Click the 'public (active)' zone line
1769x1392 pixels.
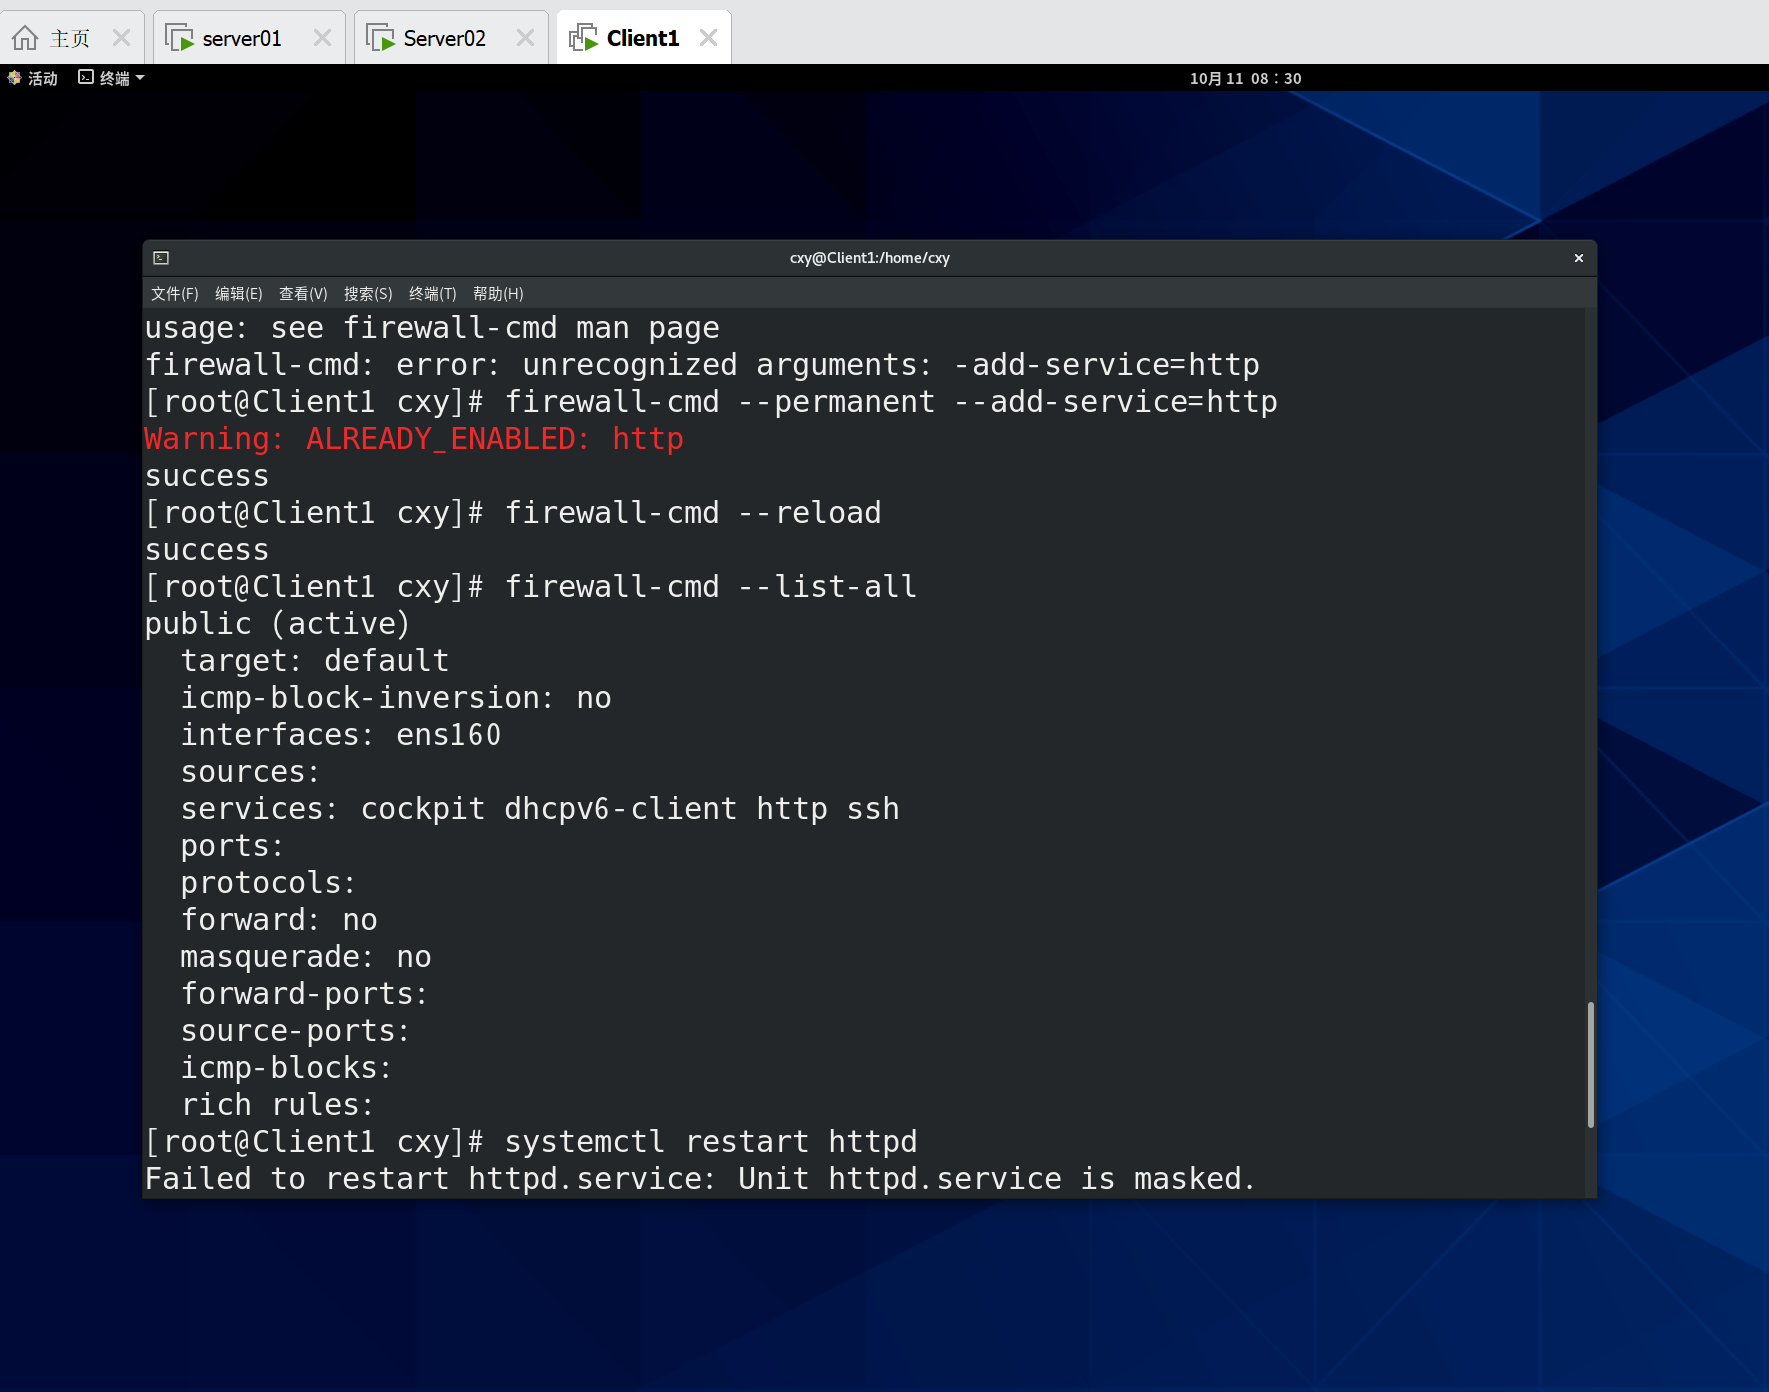pos(278,624)
